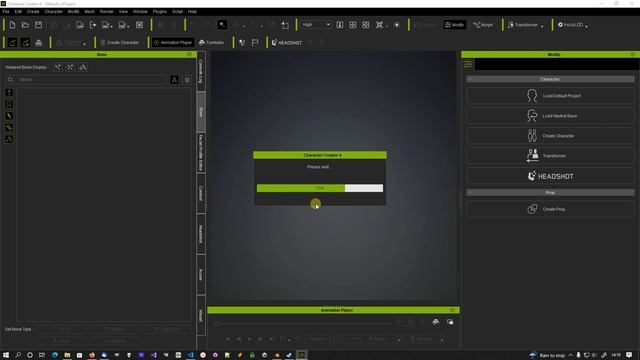Click the Morph button in toolbar
The height and width of the screenshot is (360, 640).
click(483, 25)
